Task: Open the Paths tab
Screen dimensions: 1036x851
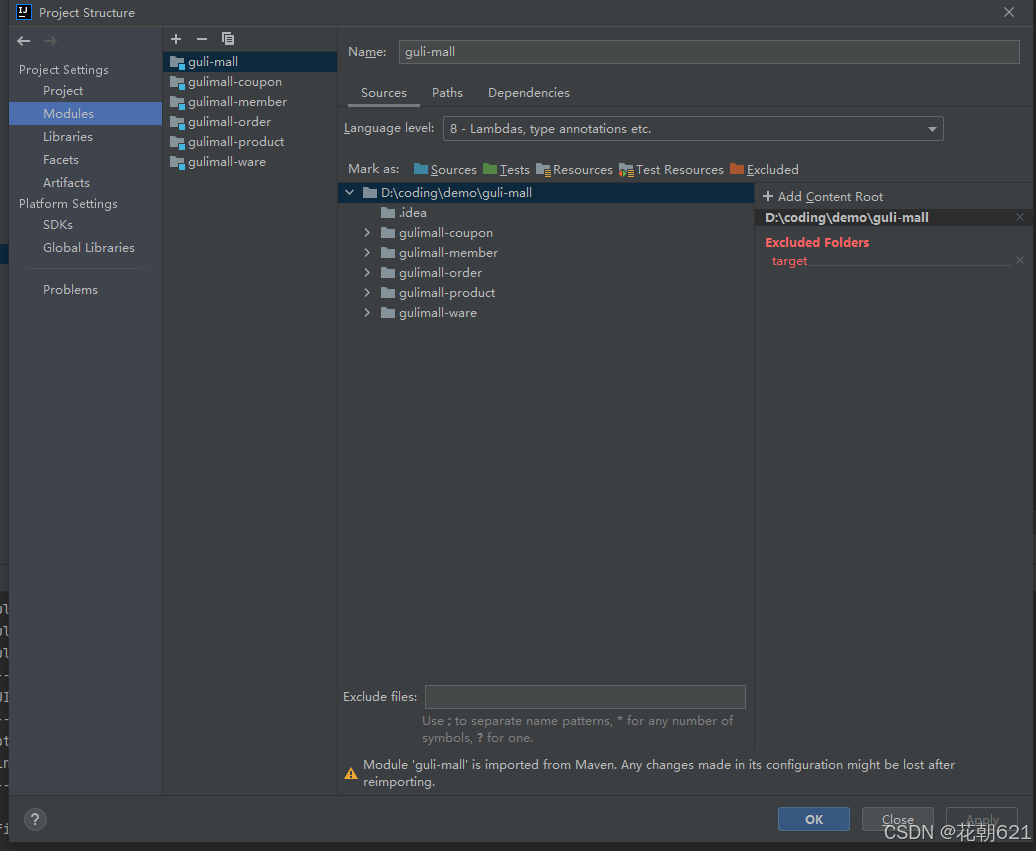Action: point(447,92)
